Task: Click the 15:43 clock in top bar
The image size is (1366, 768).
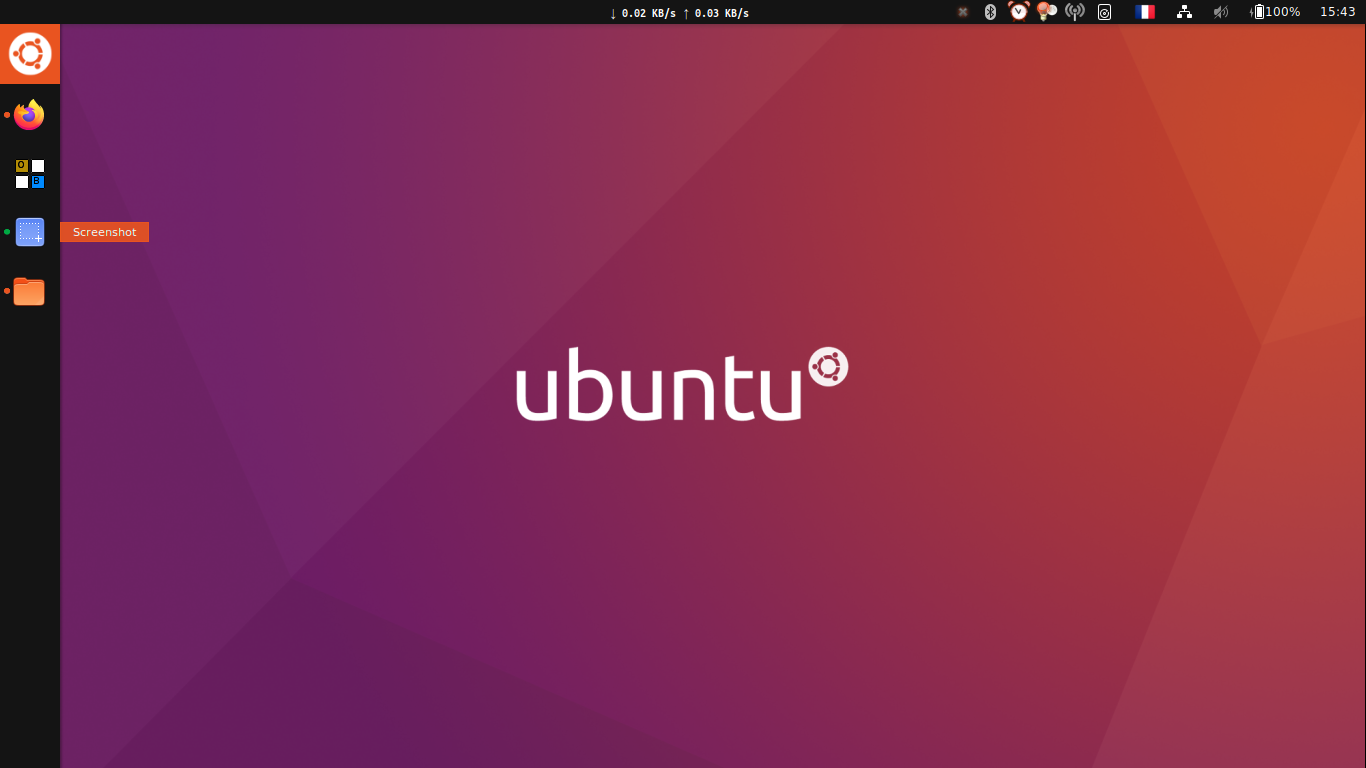Action: coord(1337,12)
